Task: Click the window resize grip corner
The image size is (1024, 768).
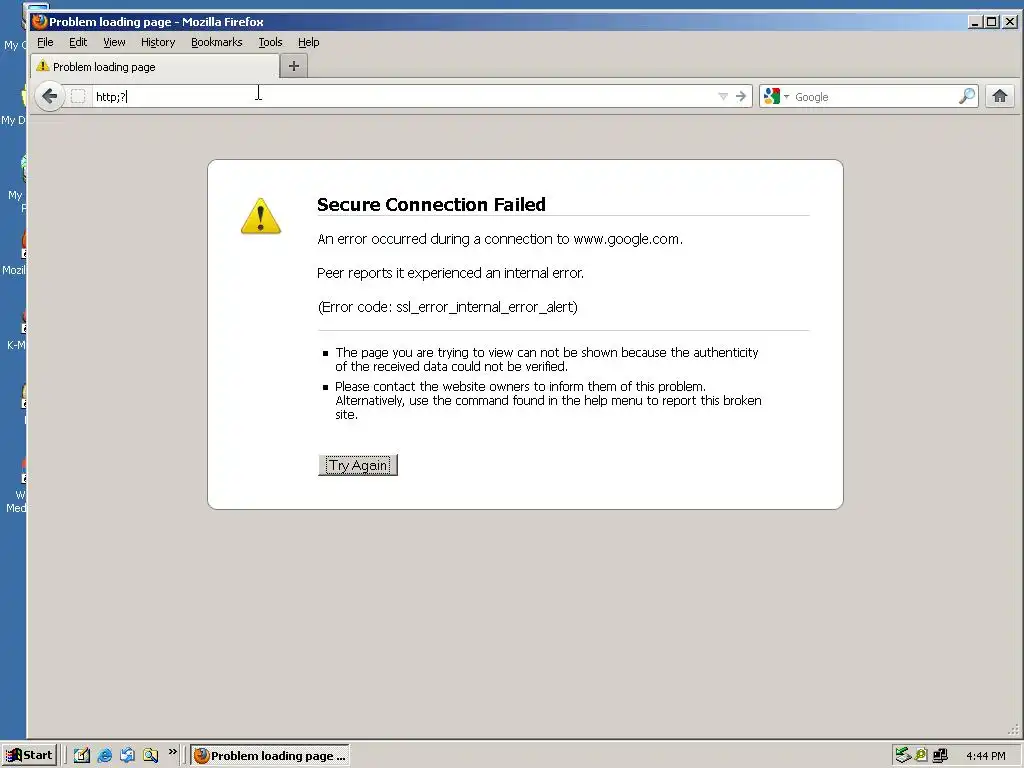Action: (x=1013, y=728)
